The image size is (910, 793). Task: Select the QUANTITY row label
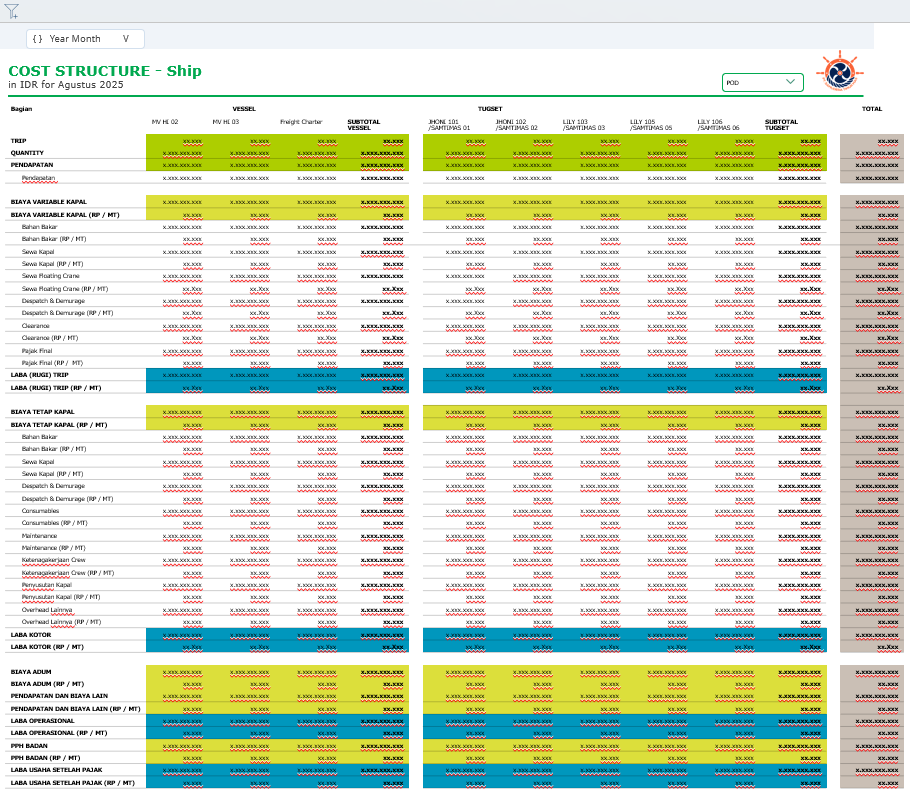[27, 153]
